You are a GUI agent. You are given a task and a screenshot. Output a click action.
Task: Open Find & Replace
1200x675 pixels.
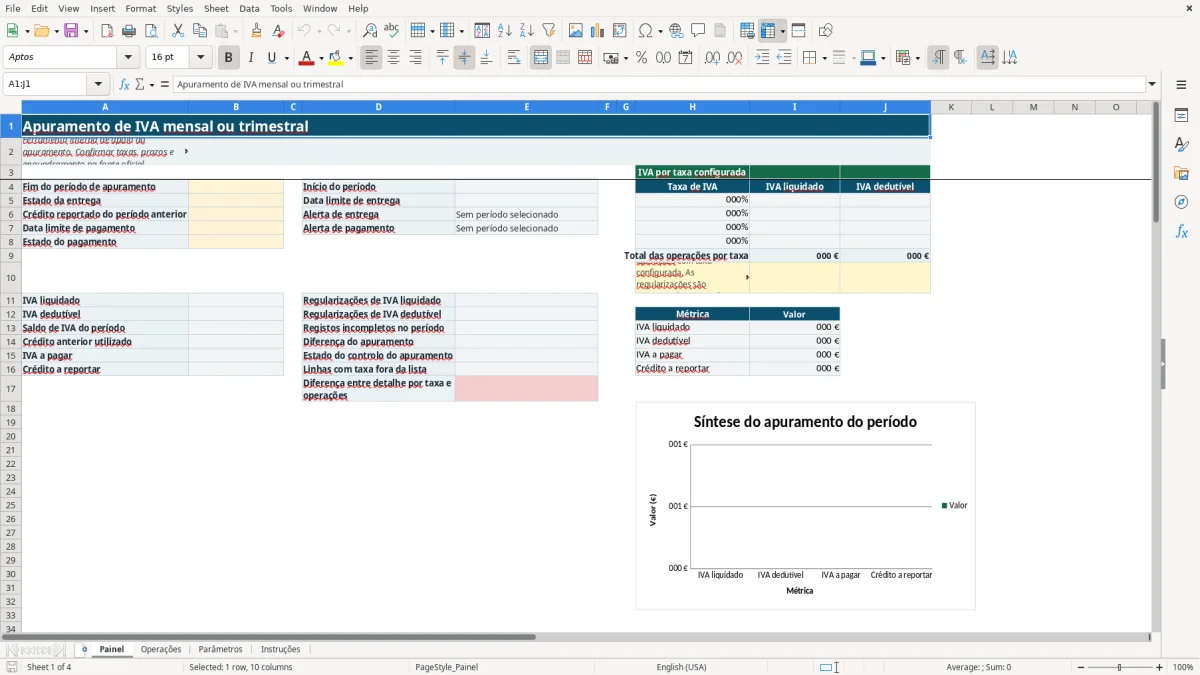click(x=370, y=31)
